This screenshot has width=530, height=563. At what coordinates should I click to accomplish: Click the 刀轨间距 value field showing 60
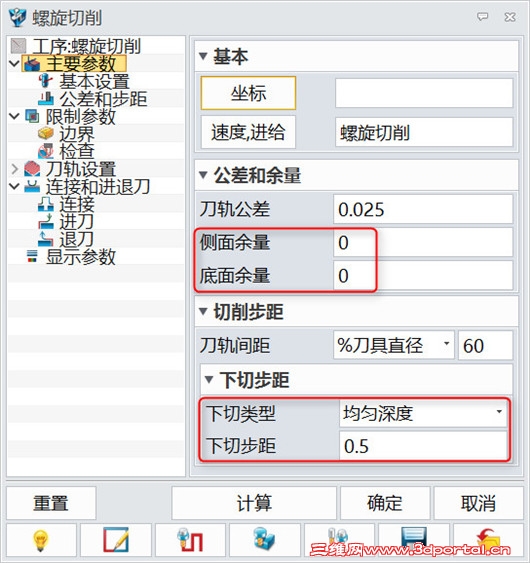[485, 345]
